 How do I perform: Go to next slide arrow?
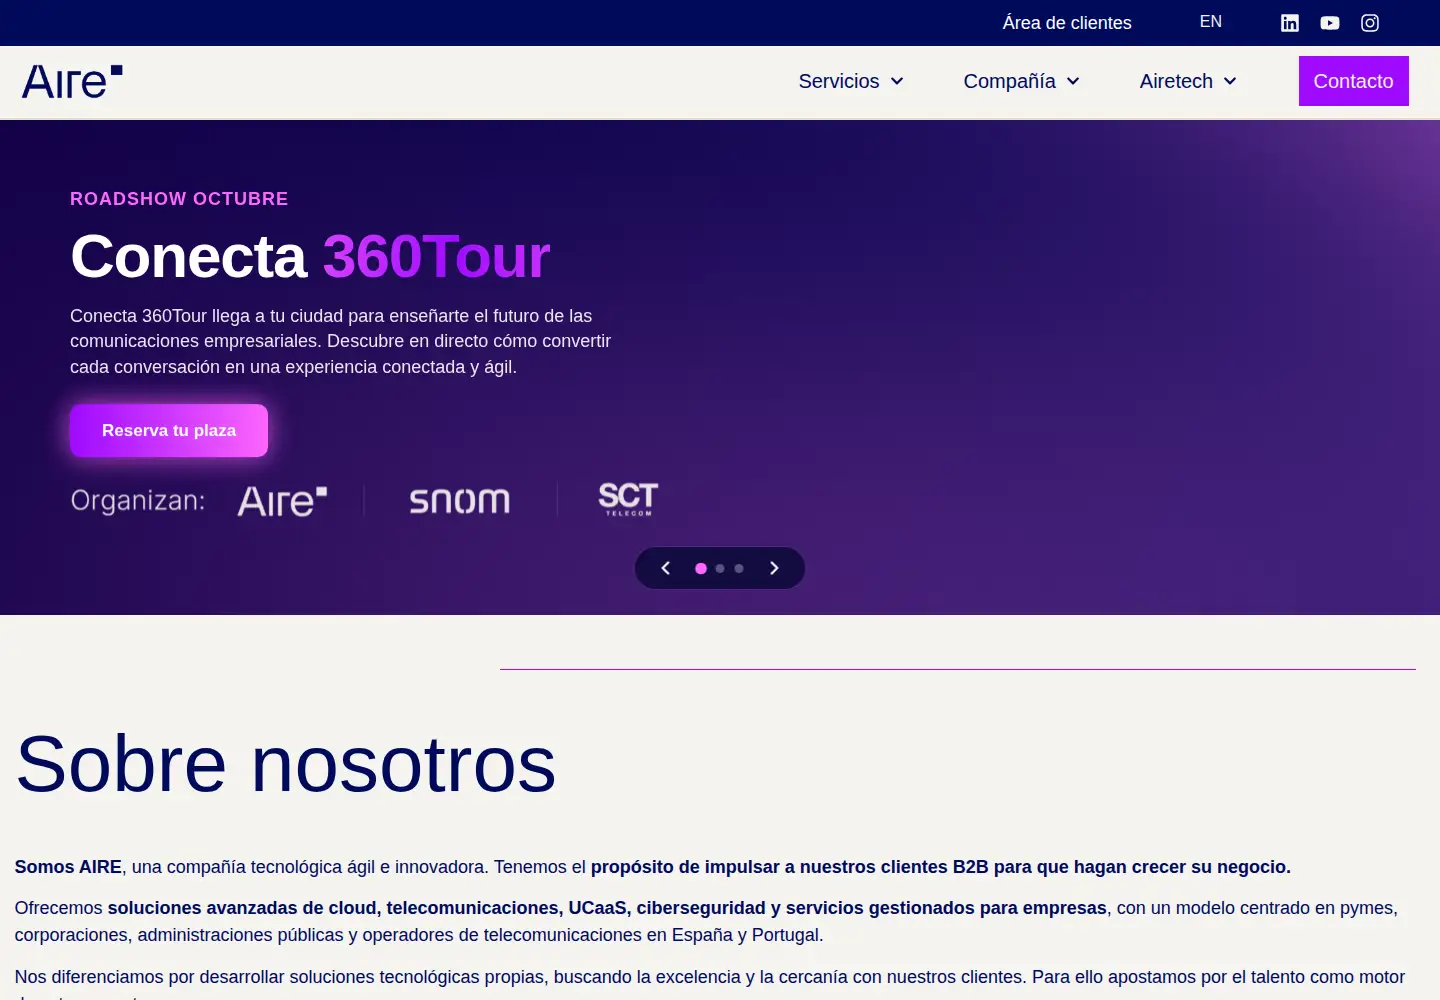(x=774, y=568)
